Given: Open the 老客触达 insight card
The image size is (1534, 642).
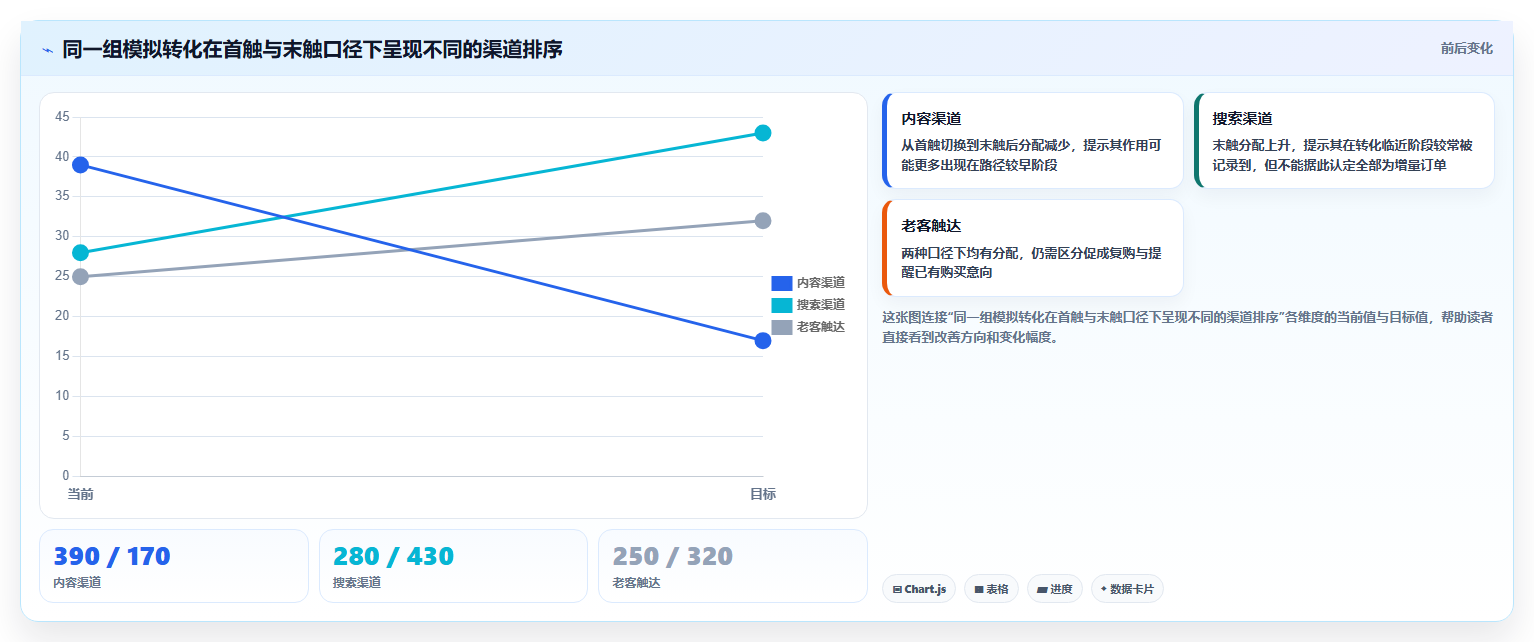Looking at the screenshot, I should coord(1033,248).
